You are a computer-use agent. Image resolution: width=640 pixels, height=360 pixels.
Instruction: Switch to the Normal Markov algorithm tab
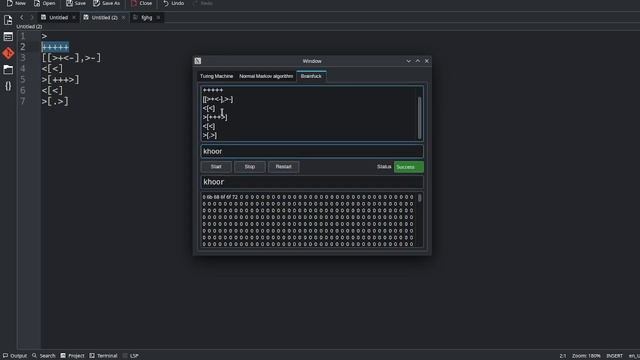click(266, 76)
